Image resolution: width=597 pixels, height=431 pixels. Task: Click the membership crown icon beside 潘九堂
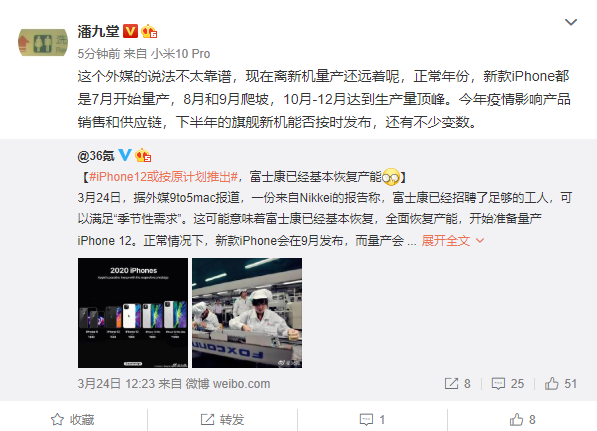[149, 31]
